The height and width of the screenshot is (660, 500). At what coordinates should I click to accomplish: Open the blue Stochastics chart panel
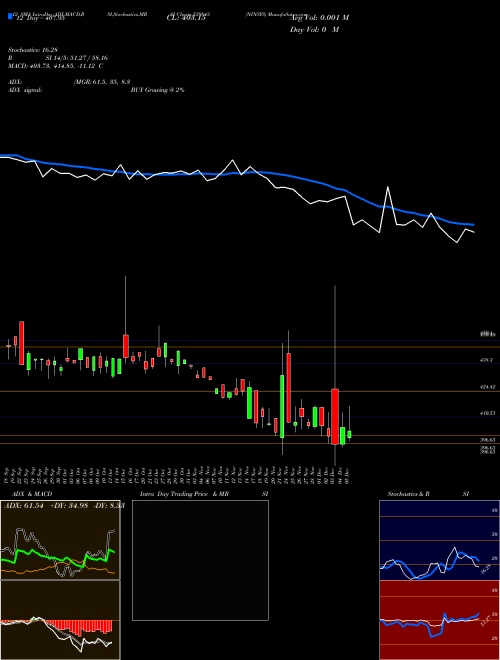click(x=439, y=540)
